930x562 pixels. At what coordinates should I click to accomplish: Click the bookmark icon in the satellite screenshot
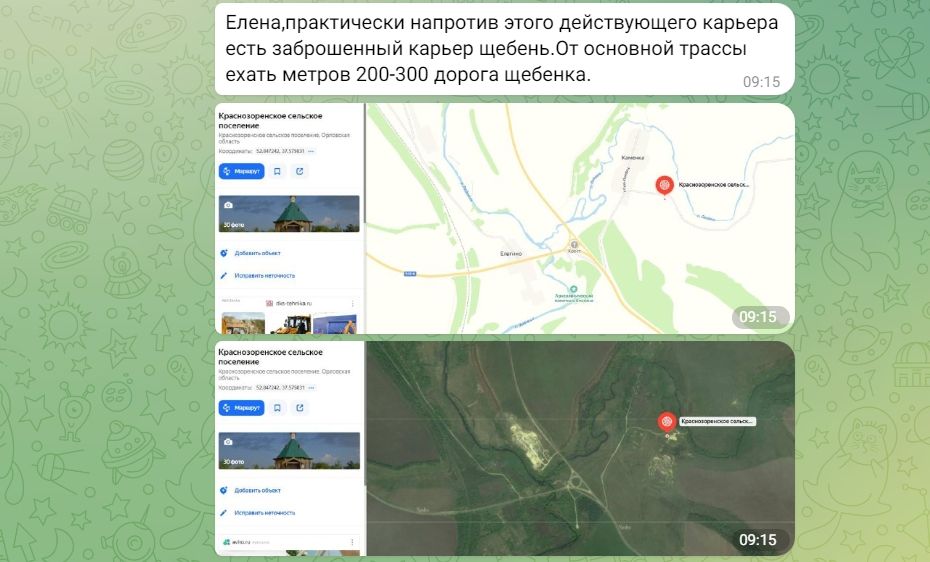[278, 408]
